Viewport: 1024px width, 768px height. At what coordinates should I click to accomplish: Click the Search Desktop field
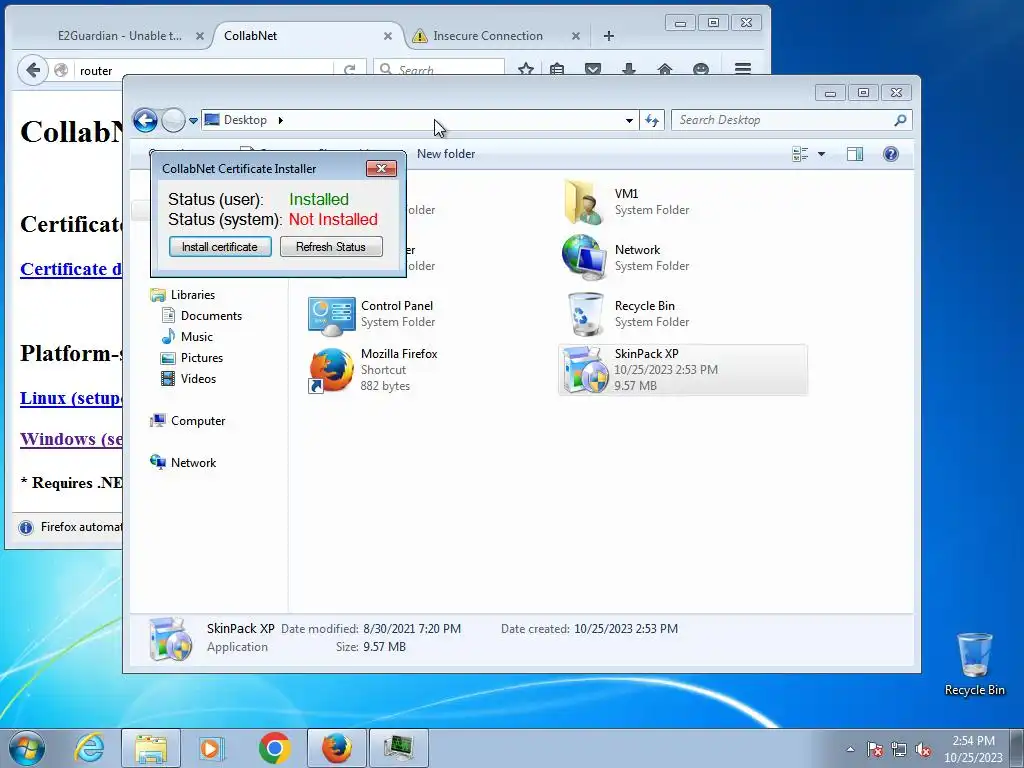click(784, 120)
